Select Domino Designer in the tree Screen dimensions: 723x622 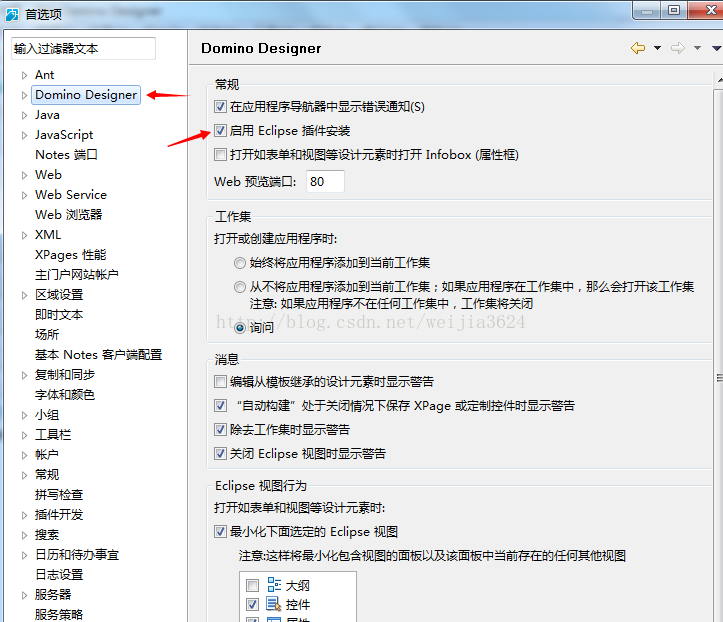(86, 95)
